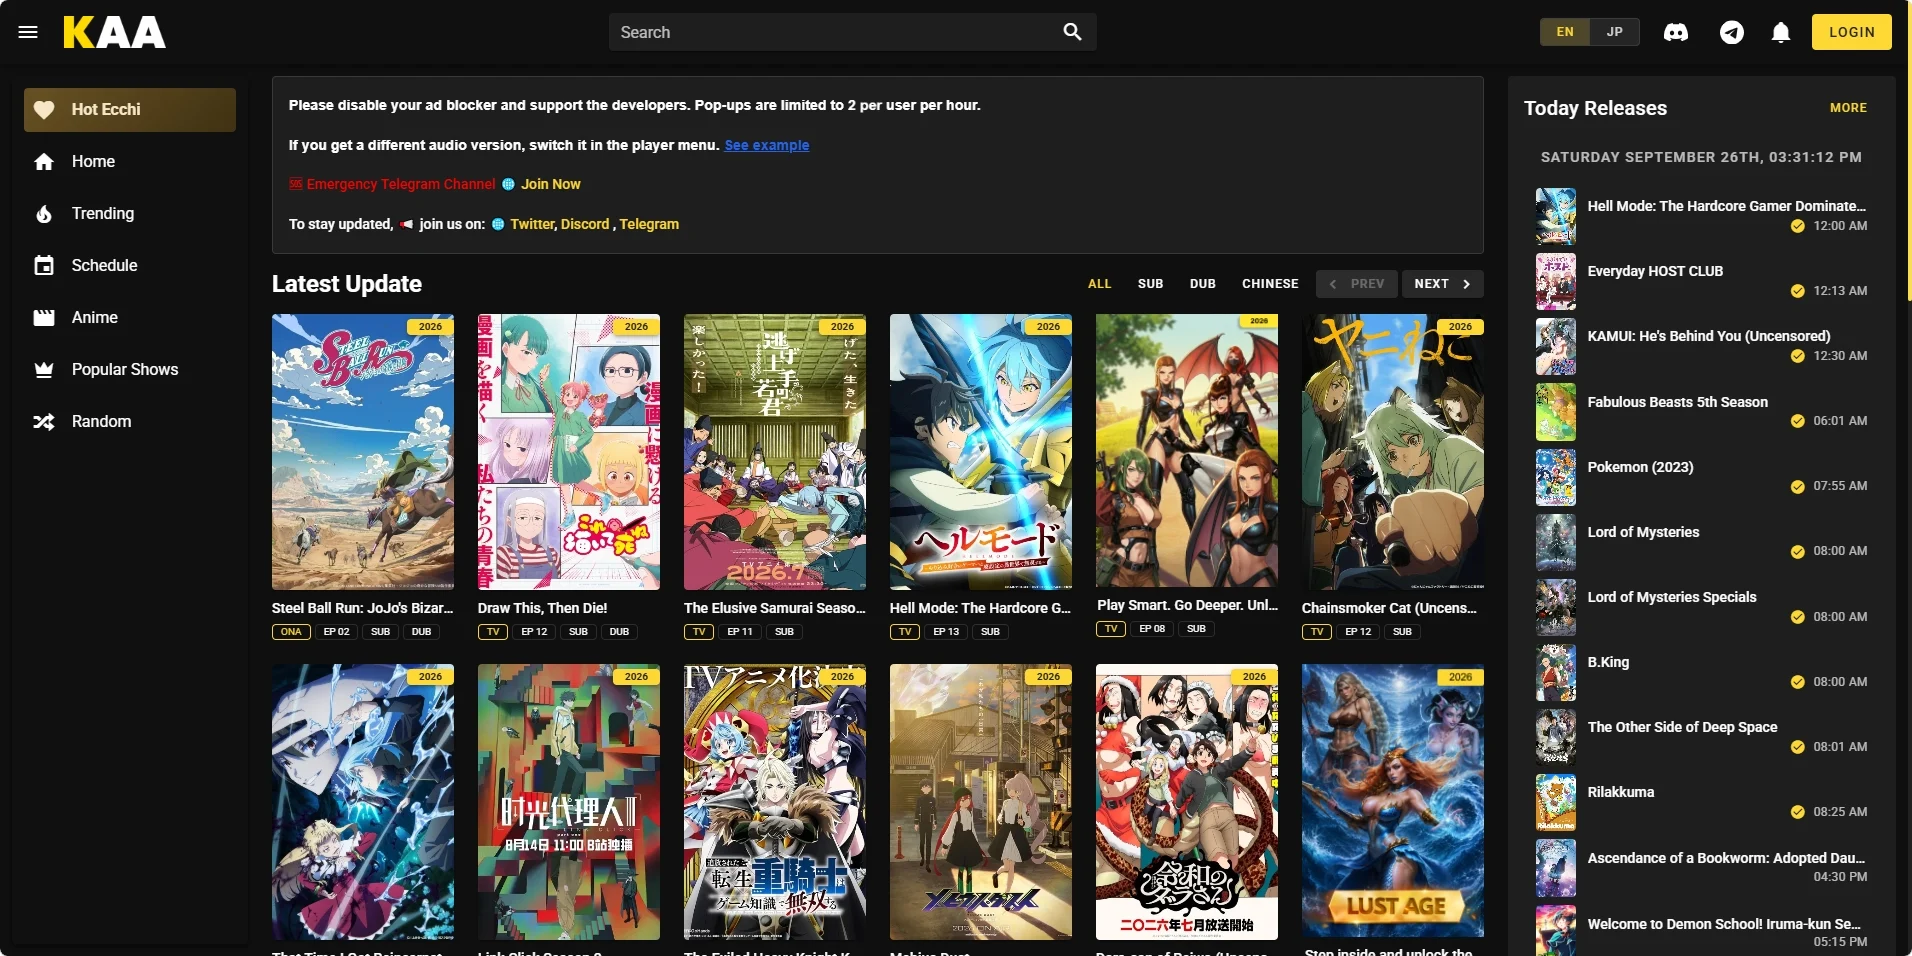This screenshot has width=1912, height=956.
Task: Open notifications bell icon
Action: coord(1781,32)
